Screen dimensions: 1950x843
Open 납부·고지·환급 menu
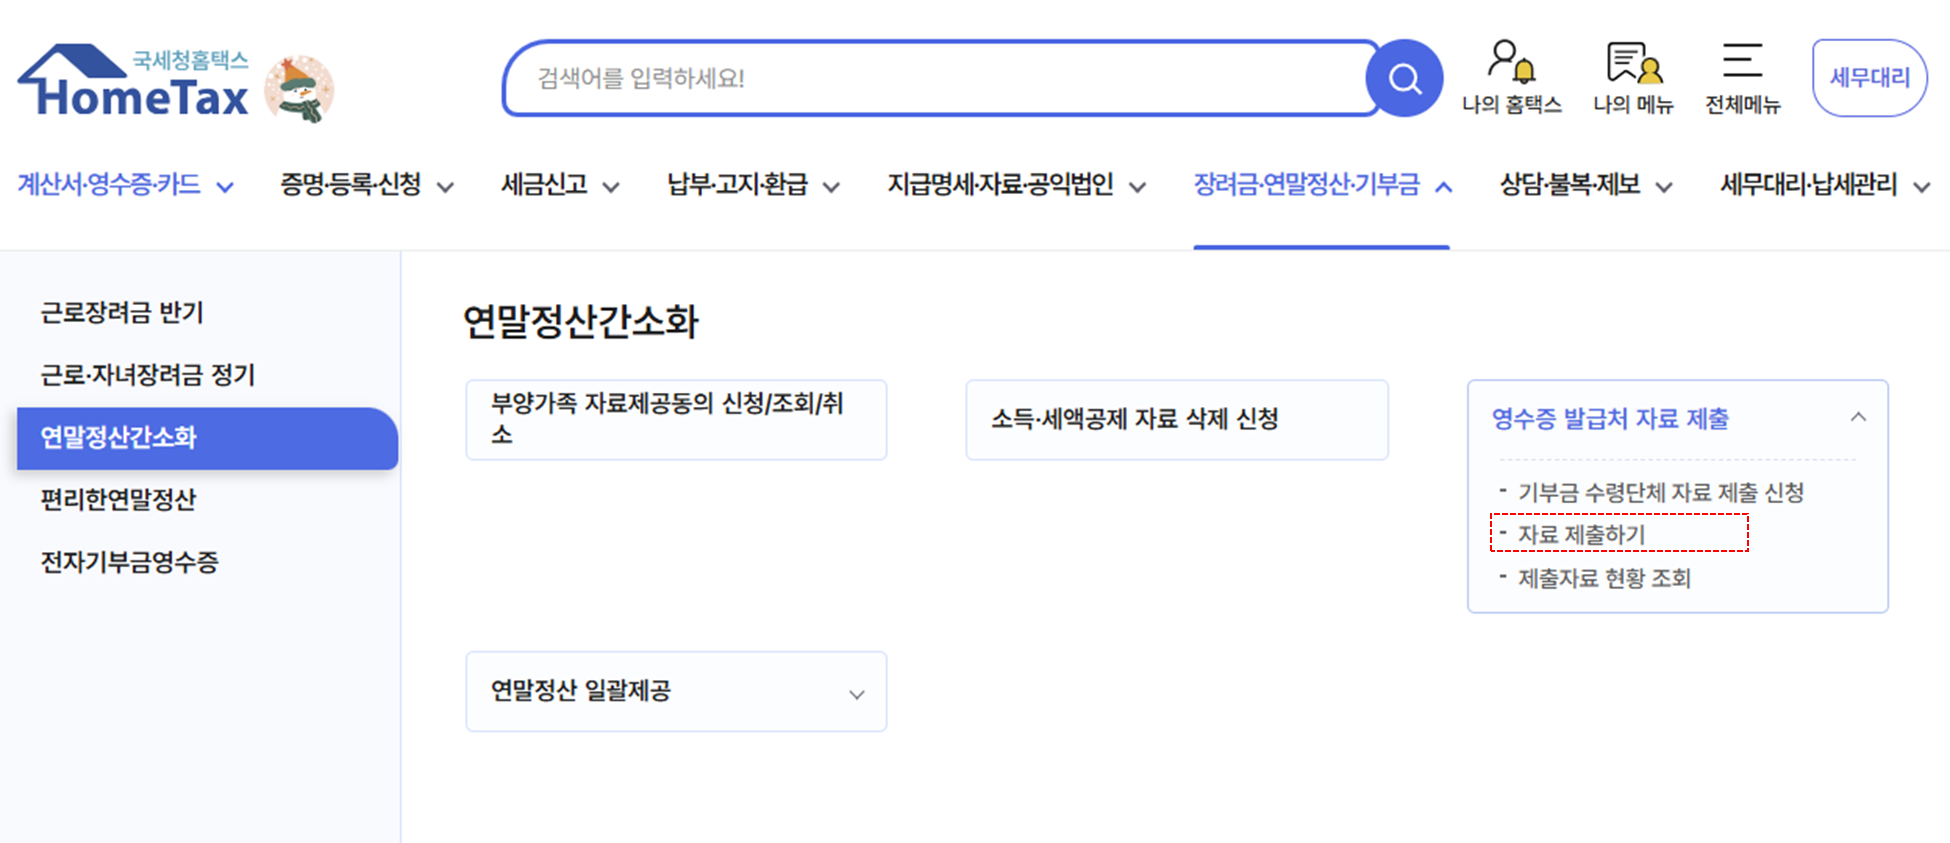point(753,185)
